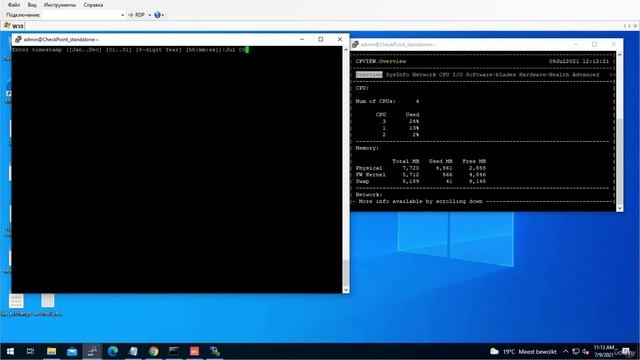
Task: Open the Инструменты menu
Action: coord(60,5)
